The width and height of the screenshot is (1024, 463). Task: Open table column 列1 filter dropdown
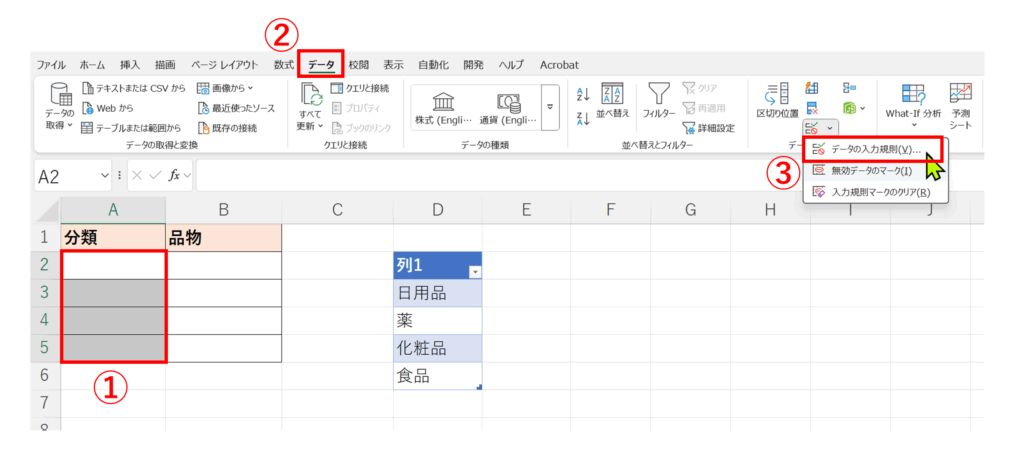point(474,272)
